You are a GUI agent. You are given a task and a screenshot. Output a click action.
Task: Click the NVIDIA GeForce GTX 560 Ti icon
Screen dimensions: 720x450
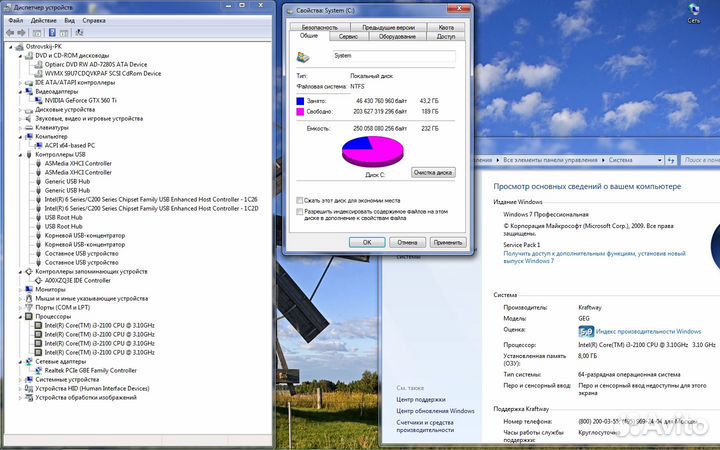click(39, 100)
